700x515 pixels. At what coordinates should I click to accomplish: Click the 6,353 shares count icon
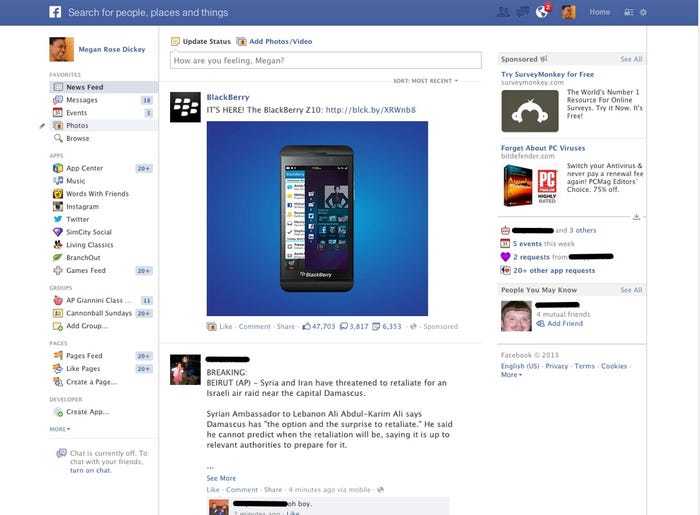[x=376, y=326]
